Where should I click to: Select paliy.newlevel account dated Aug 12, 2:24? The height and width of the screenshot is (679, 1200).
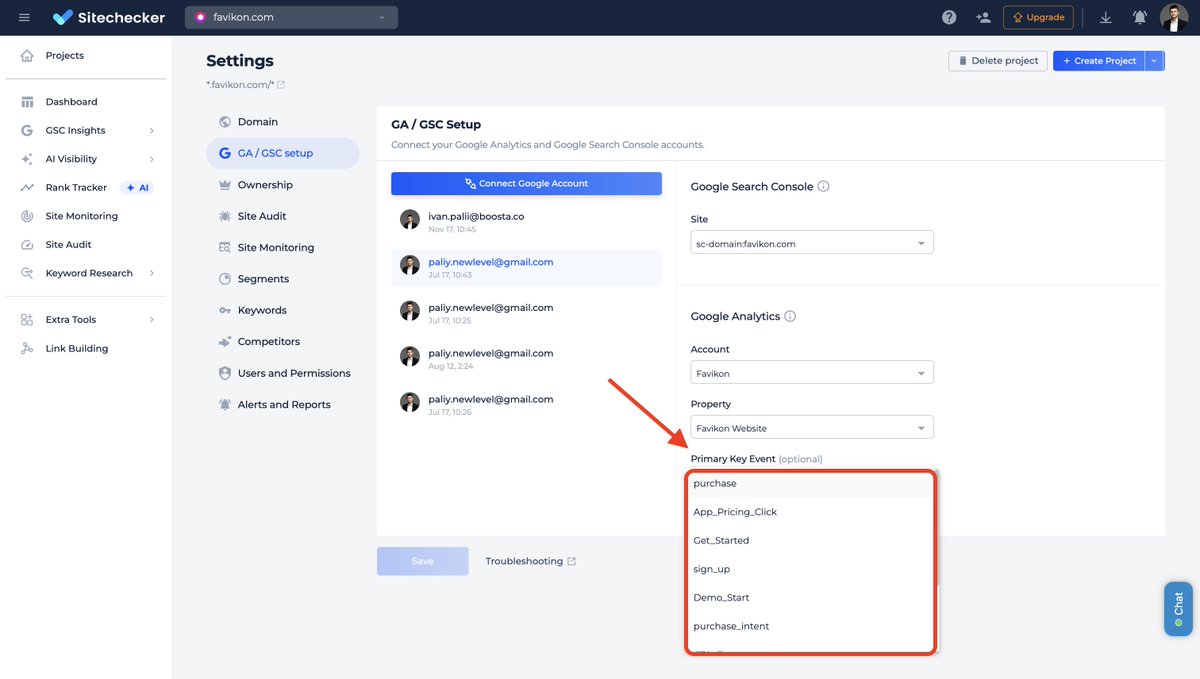point(526,358)
